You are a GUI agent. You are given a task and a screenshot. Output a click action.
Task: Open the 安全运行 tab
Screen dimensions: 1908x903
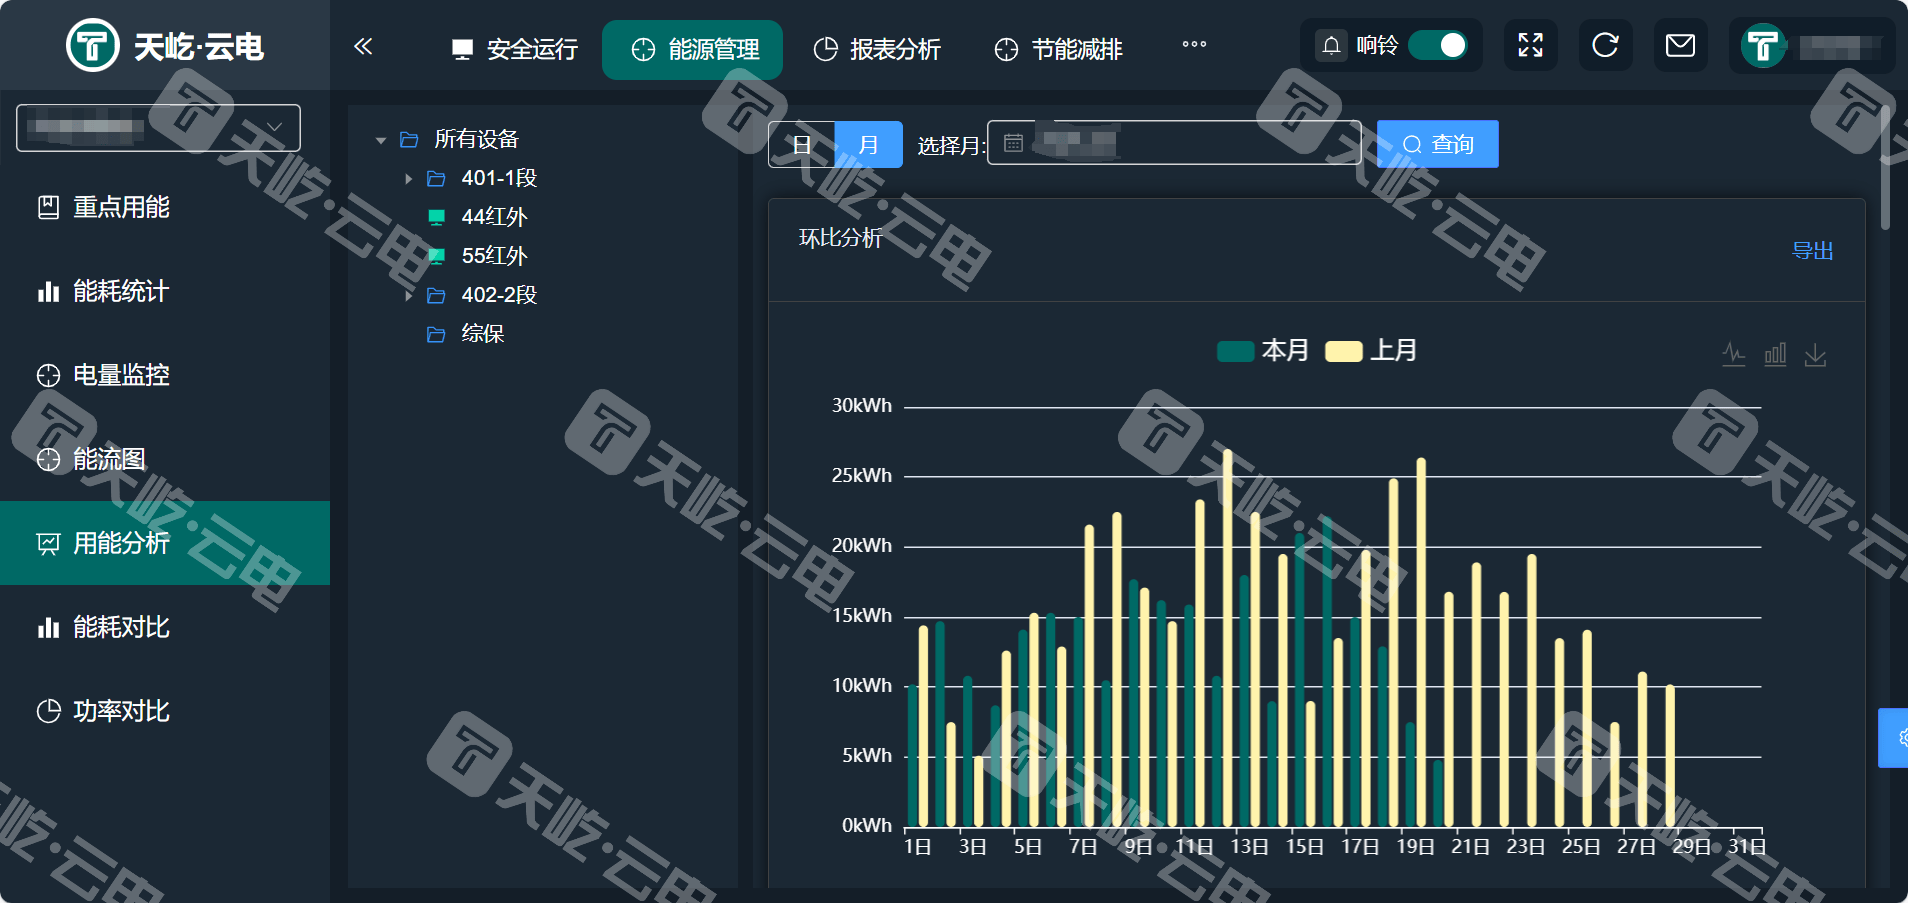[515, 49]
